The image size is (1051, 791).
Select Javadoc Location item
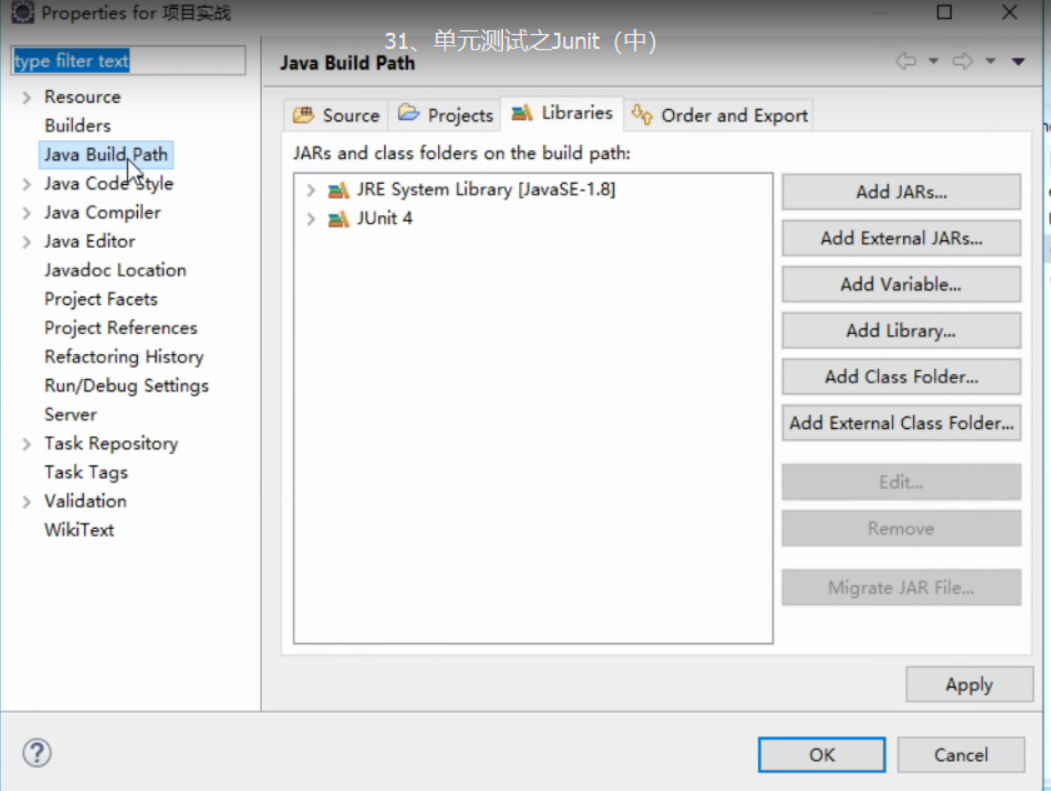coord(115,270)
